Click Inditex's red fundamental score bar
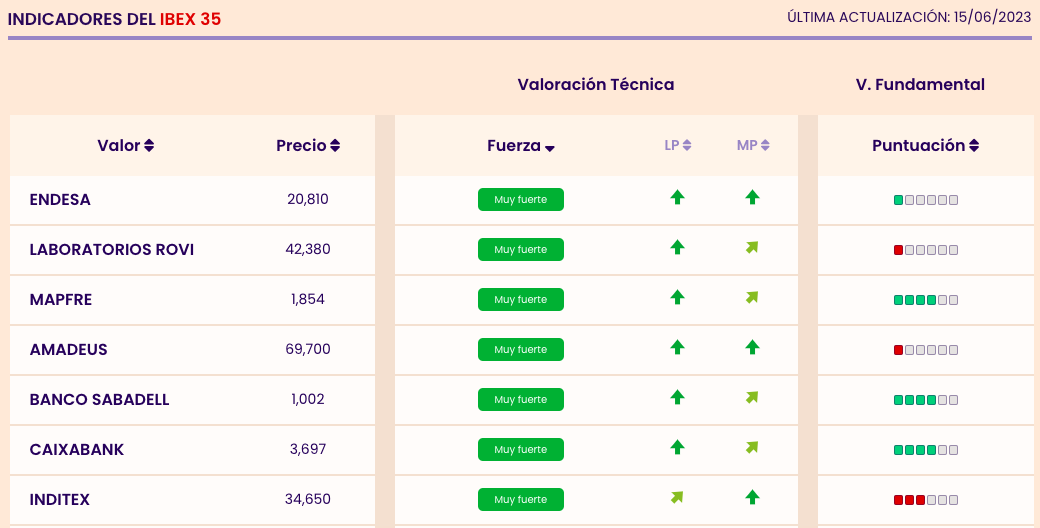Image resolution: width=1040 pixels, height=528 pixels. tap(926, 500)
